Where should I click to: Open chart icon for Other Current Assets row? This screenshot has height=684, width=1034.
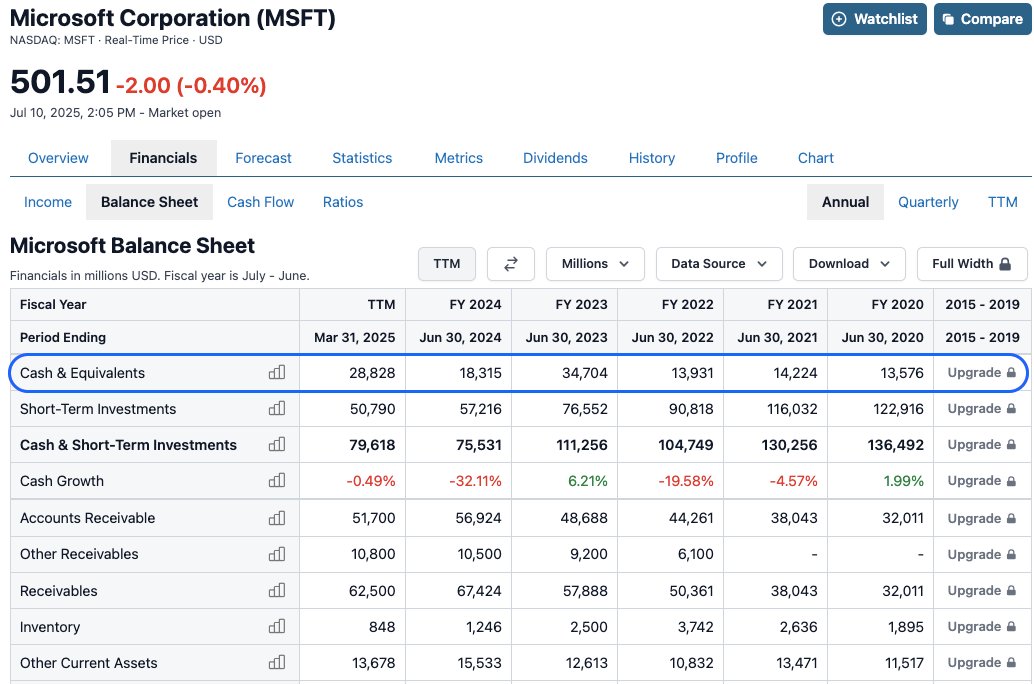(277, 662)
